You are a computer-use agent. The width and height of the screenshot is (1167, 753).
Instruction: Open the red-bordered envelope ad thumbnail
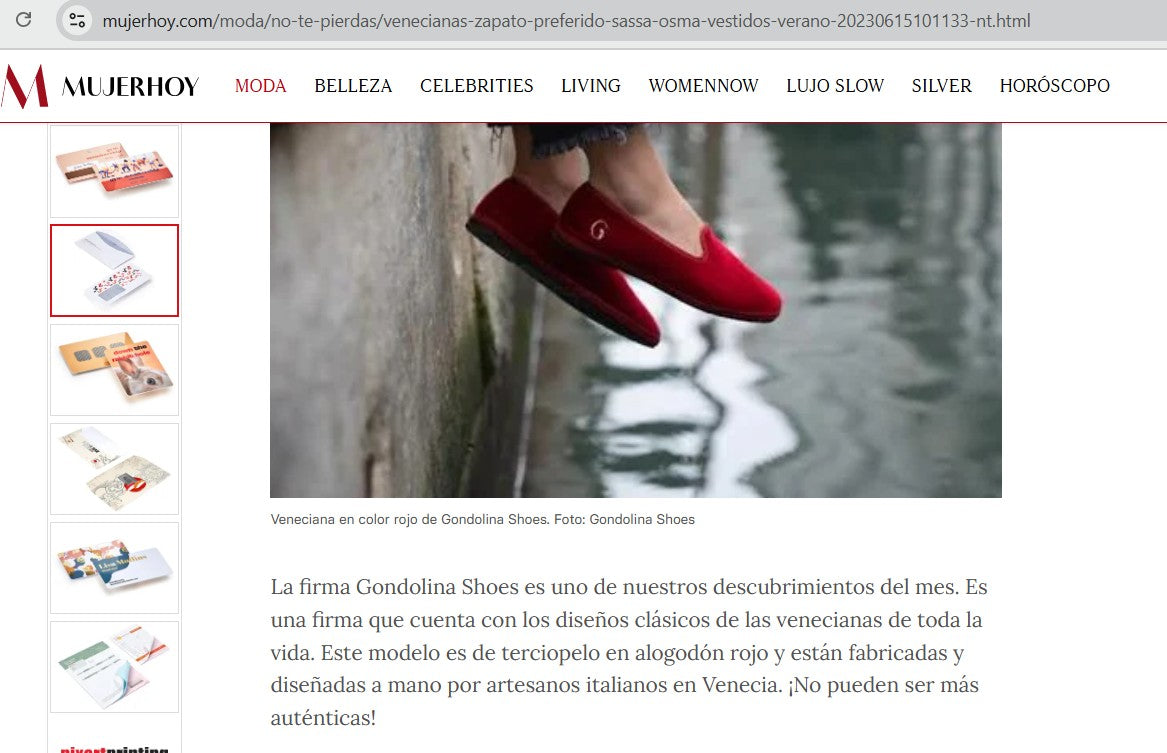click(115, 270)
